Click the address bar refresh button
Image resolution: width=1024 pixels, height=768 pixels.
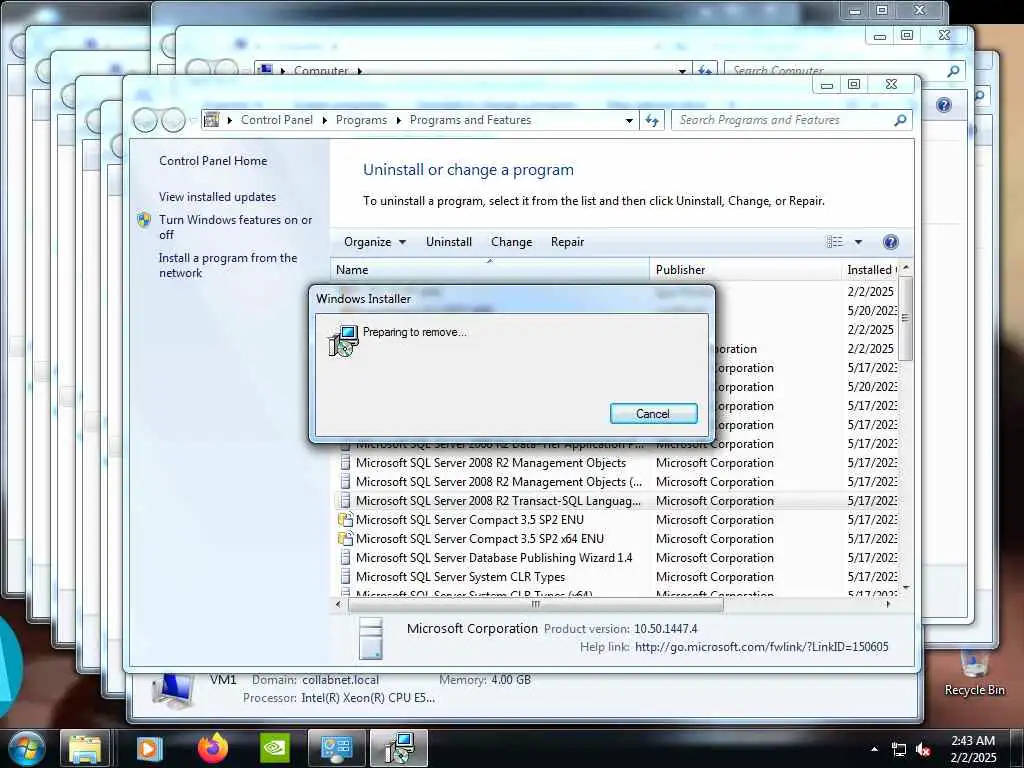click(652, 120)
